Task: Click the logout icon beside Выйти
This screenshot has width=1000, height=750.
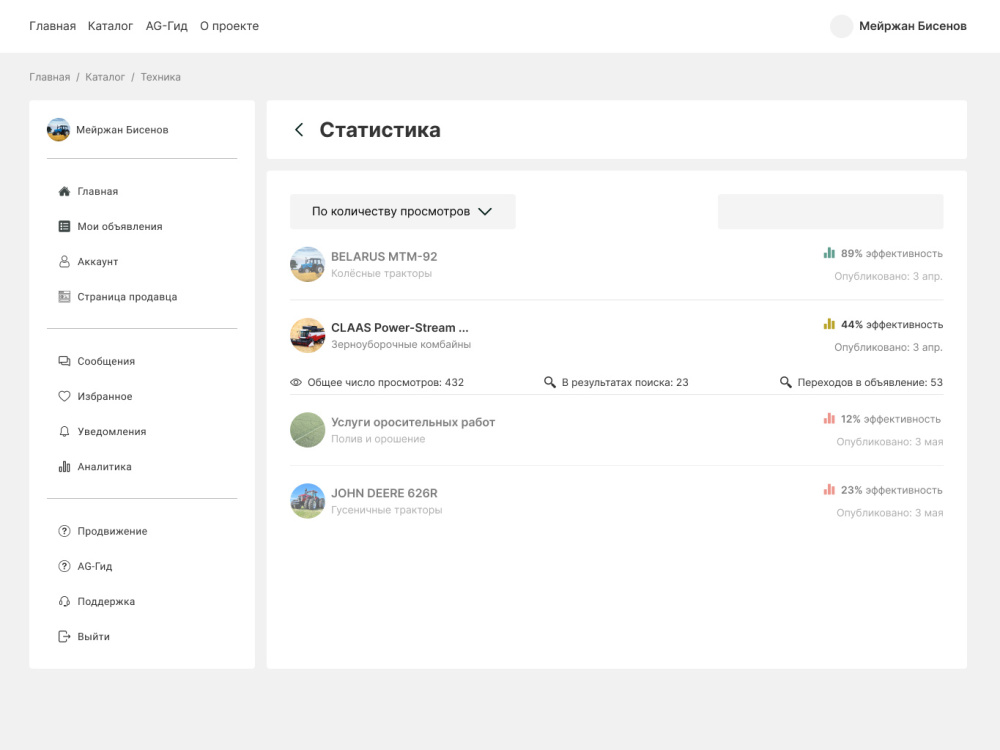Action: 64,636
